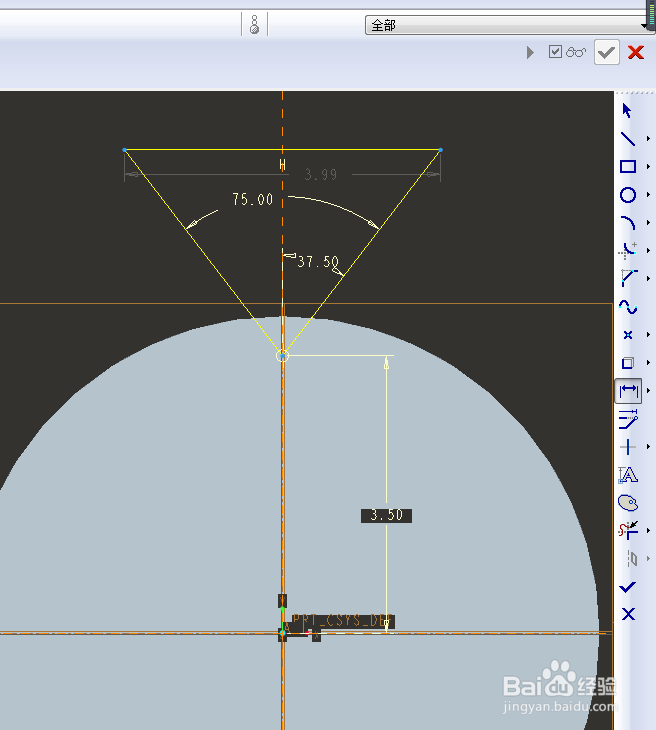Select the Arc sketch tool
The height and width of the screenshot is (730, 656).
click(628, 223)
